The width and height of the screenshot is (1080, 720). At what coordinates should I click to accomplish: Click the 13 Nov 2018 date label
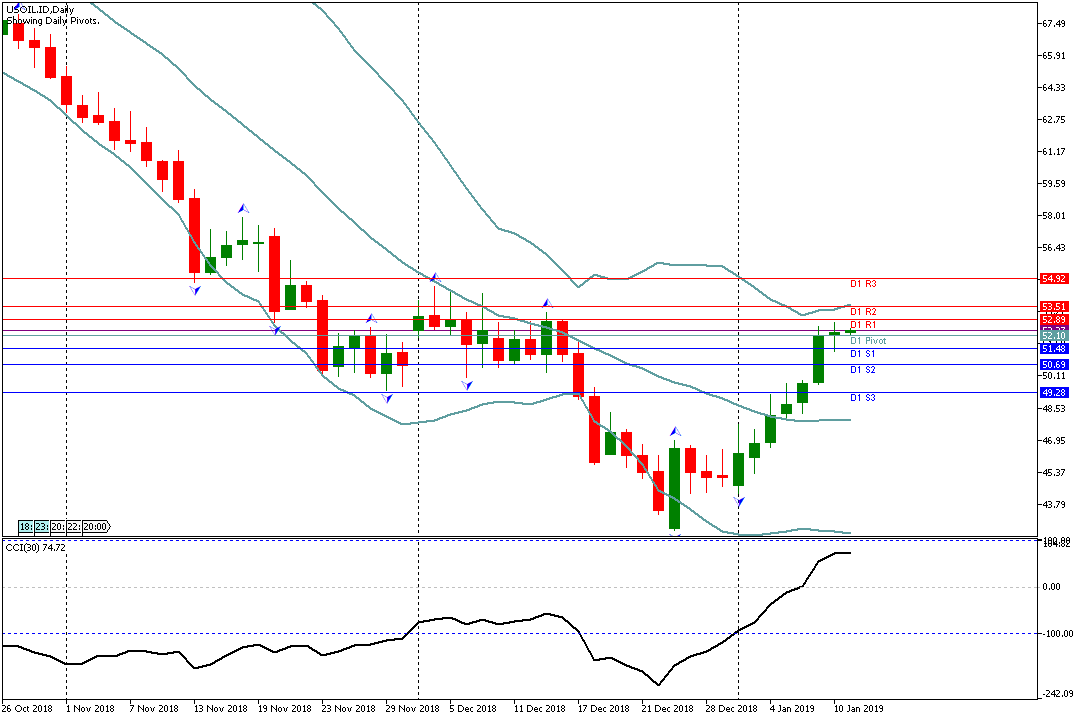[220, 708]
